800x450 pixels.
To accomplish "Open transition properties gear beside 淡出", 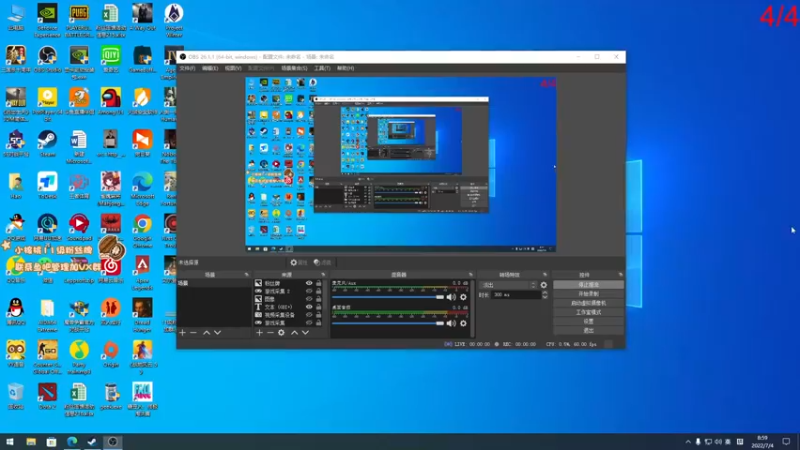I will pos(544,285).
